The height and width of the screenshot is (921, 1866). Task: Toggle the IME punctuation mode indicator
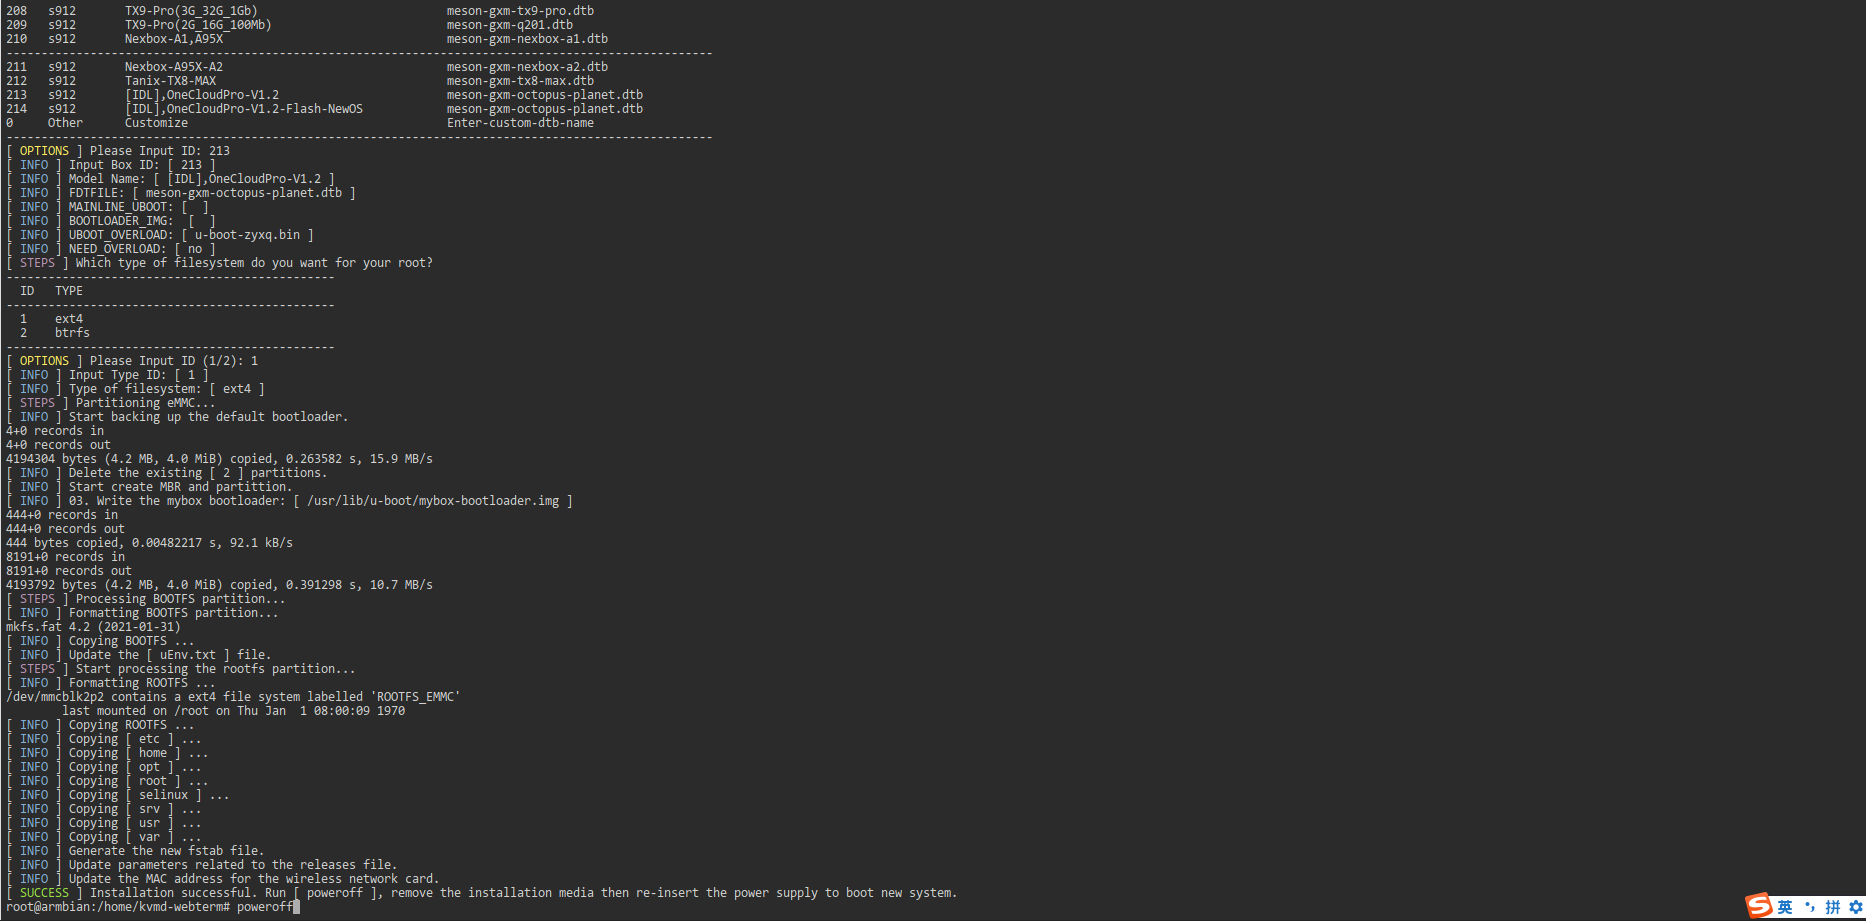[x=1809, y=907]
